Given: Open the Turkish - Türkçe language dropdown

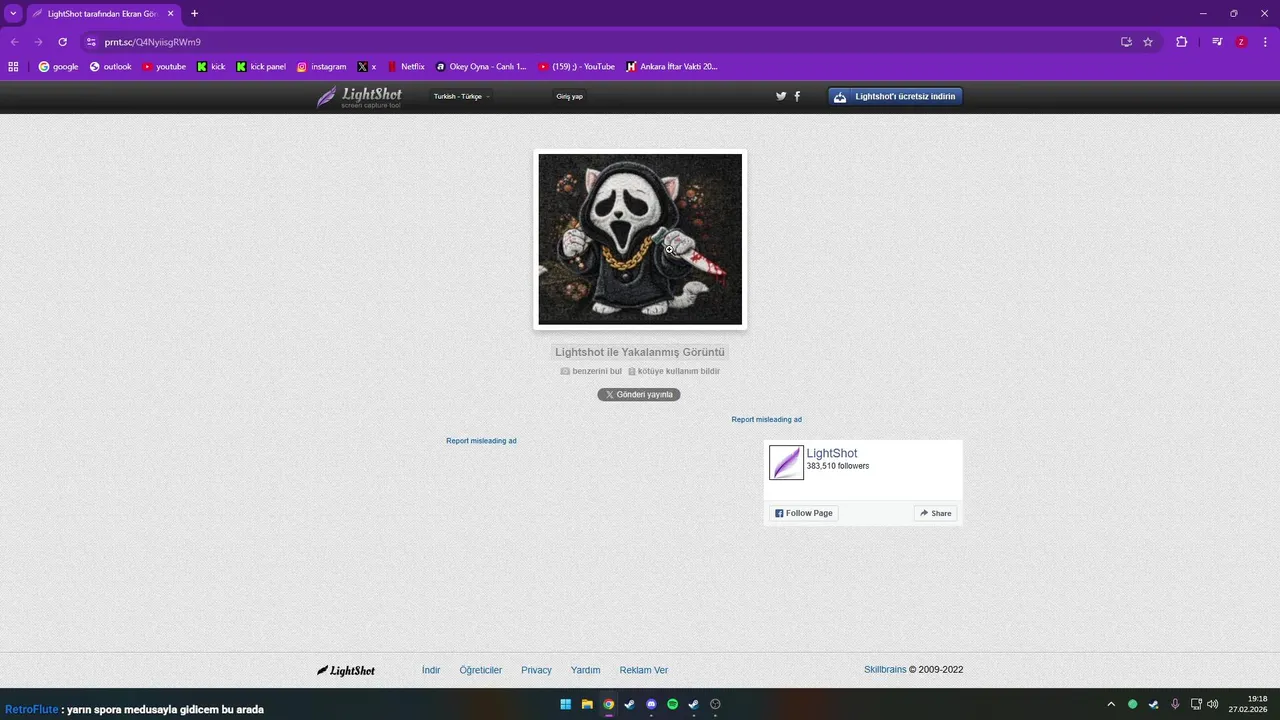Looking at the screenshot, I should pos(461,97).
